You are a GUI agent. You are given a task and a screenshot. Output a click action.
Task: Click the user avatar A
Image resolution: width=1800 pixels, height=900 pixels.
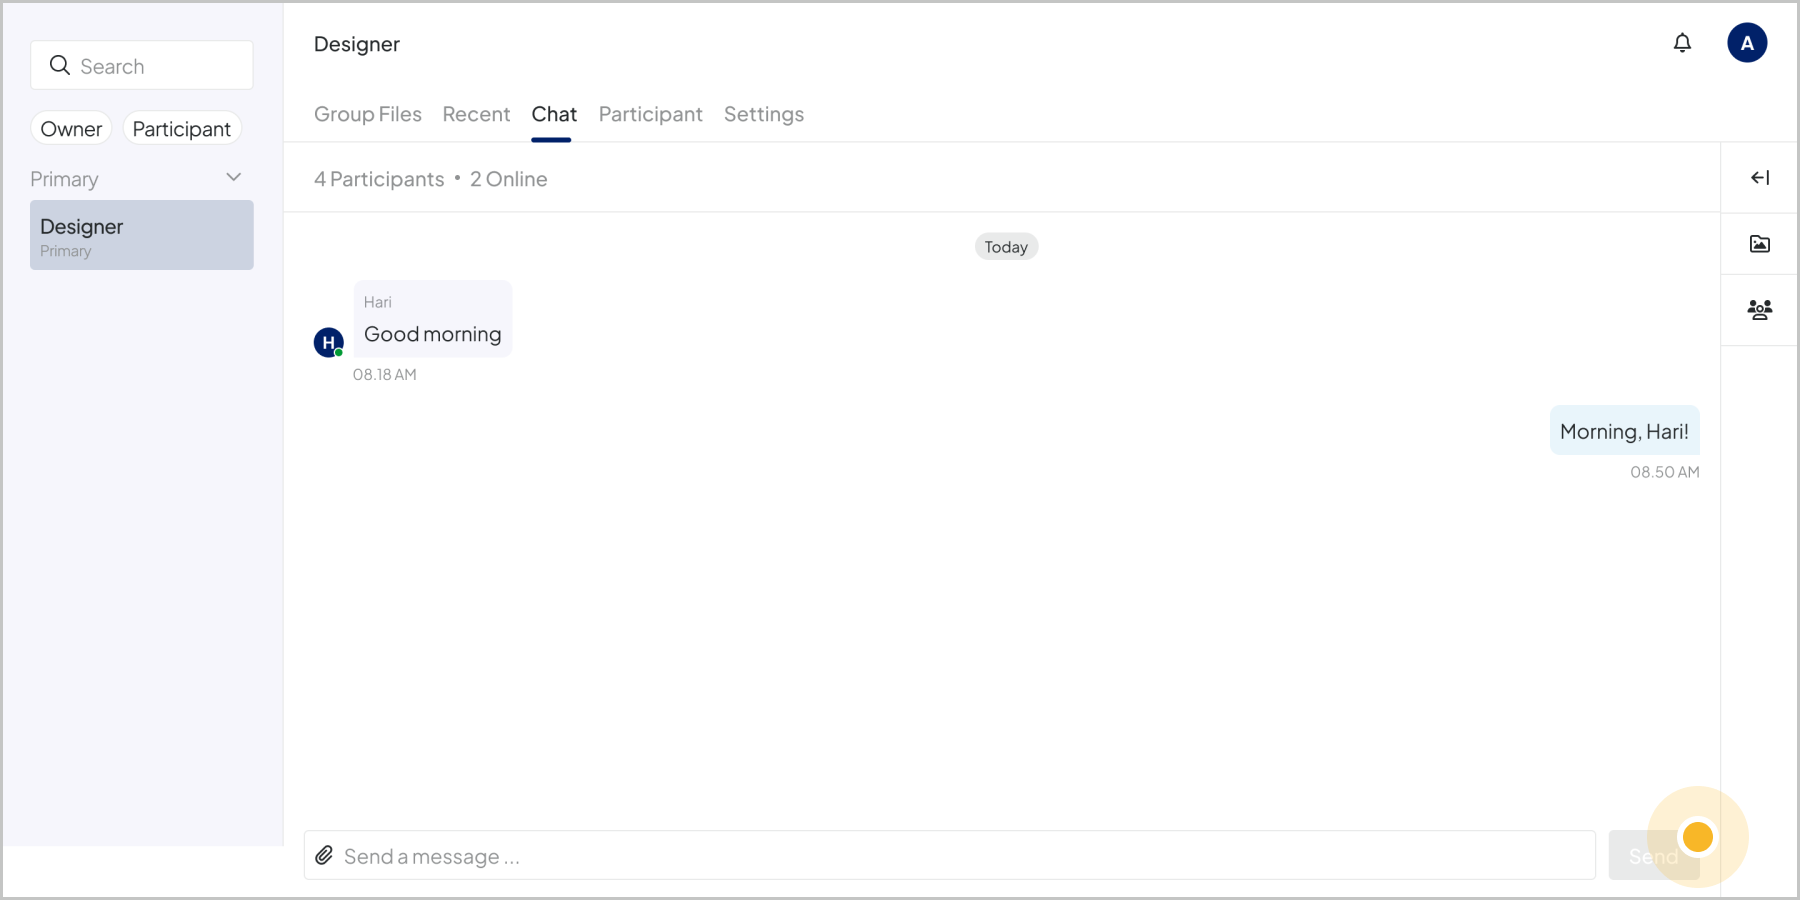(1746, 43)
